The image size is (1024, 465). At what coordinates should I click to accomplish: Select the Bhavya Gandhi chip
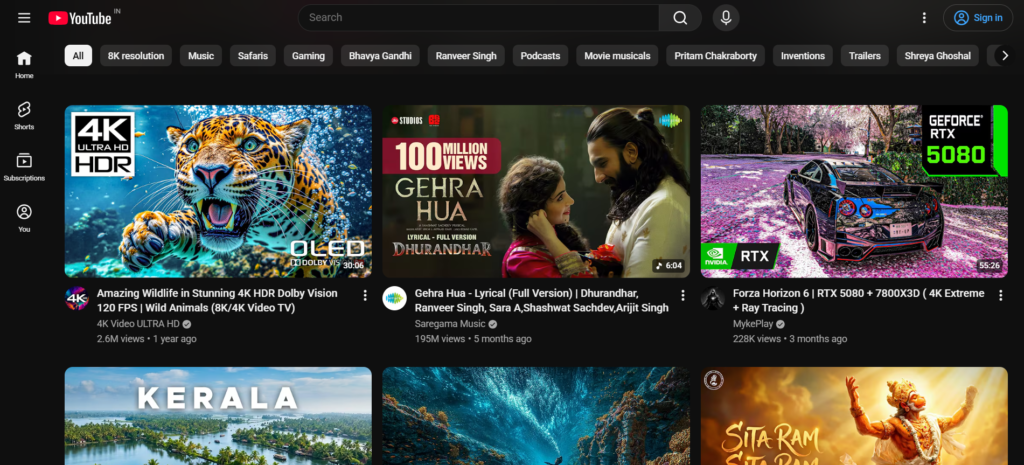pos(380,56)
